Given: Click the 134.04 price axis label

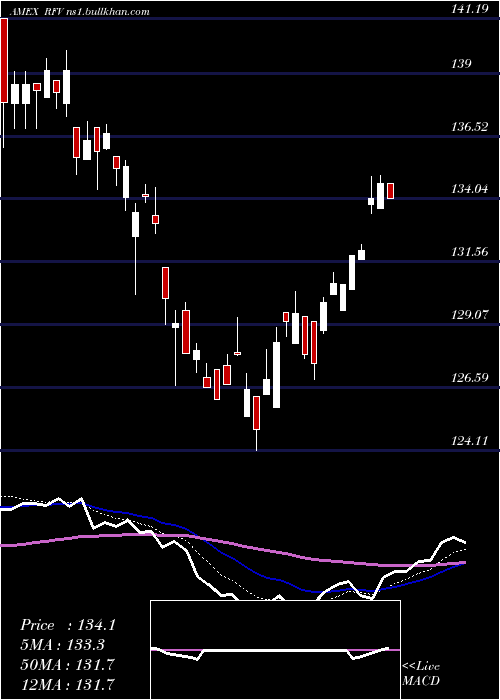Looking at the screenshot, I should click(x=469, y=189).
